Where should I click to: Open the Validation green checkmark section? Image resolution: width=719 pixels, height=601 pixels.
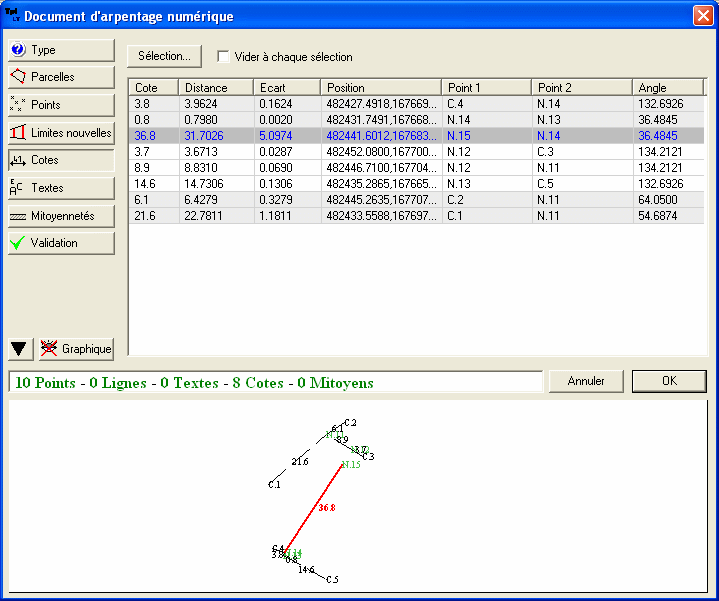[x=61, y=243]
